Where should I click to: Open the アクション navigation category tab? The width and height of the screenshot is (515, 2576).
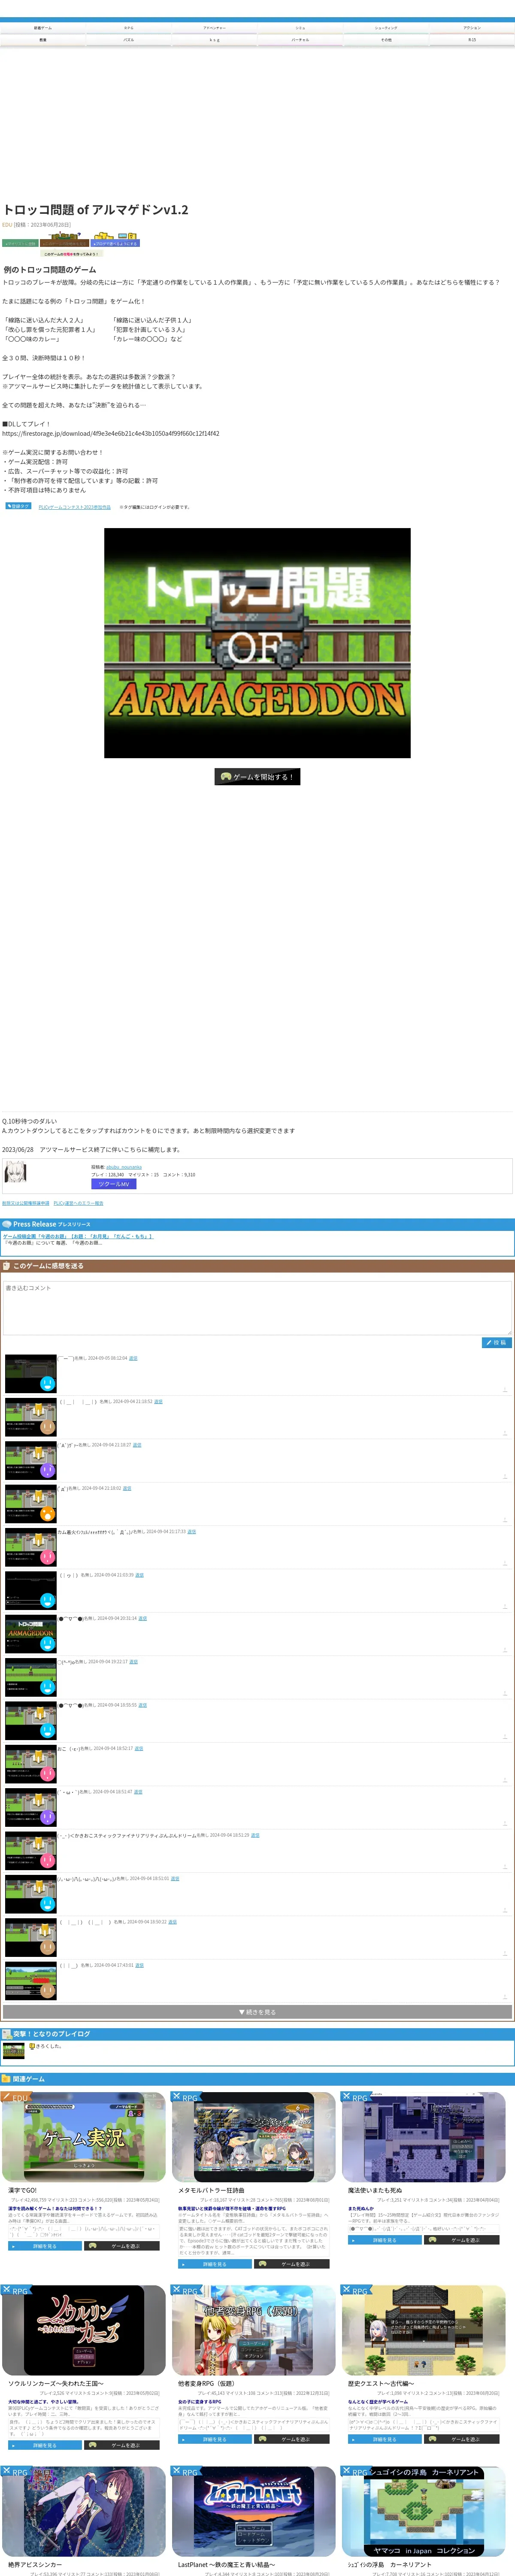(472, 28)
